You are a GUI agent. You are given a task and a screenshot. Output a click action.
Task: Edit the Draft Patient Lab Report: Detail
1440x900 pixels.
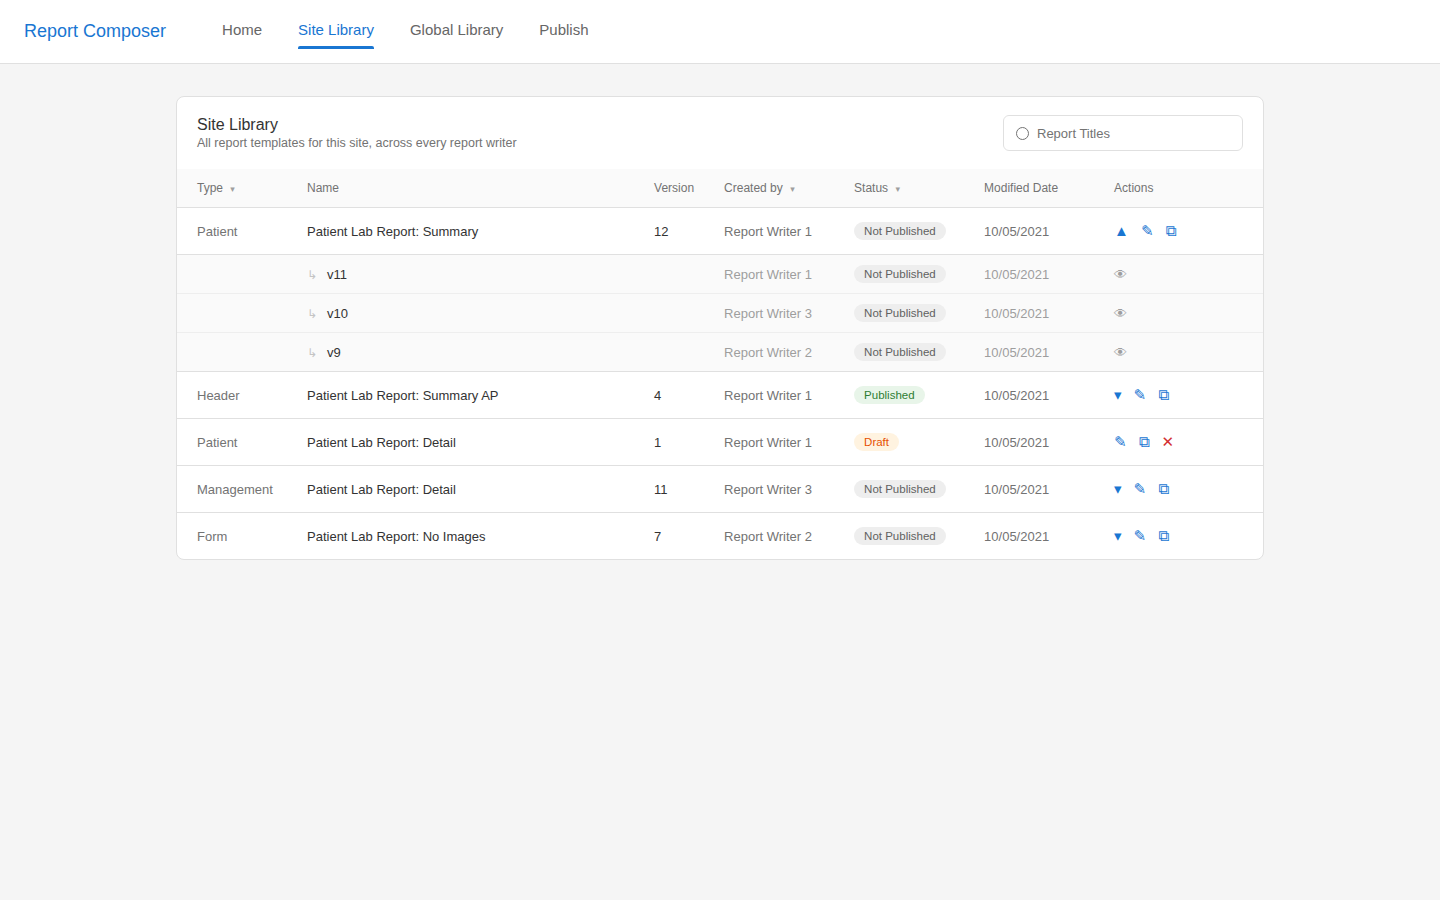1120,442
